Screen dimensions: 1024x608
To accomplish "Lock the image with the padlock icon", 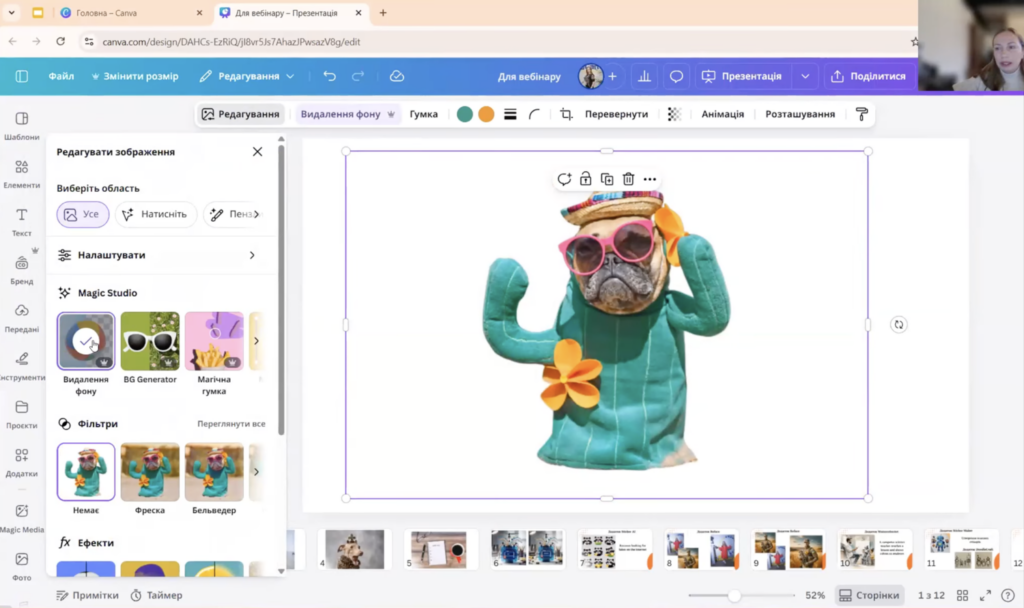I will point(585,179).
